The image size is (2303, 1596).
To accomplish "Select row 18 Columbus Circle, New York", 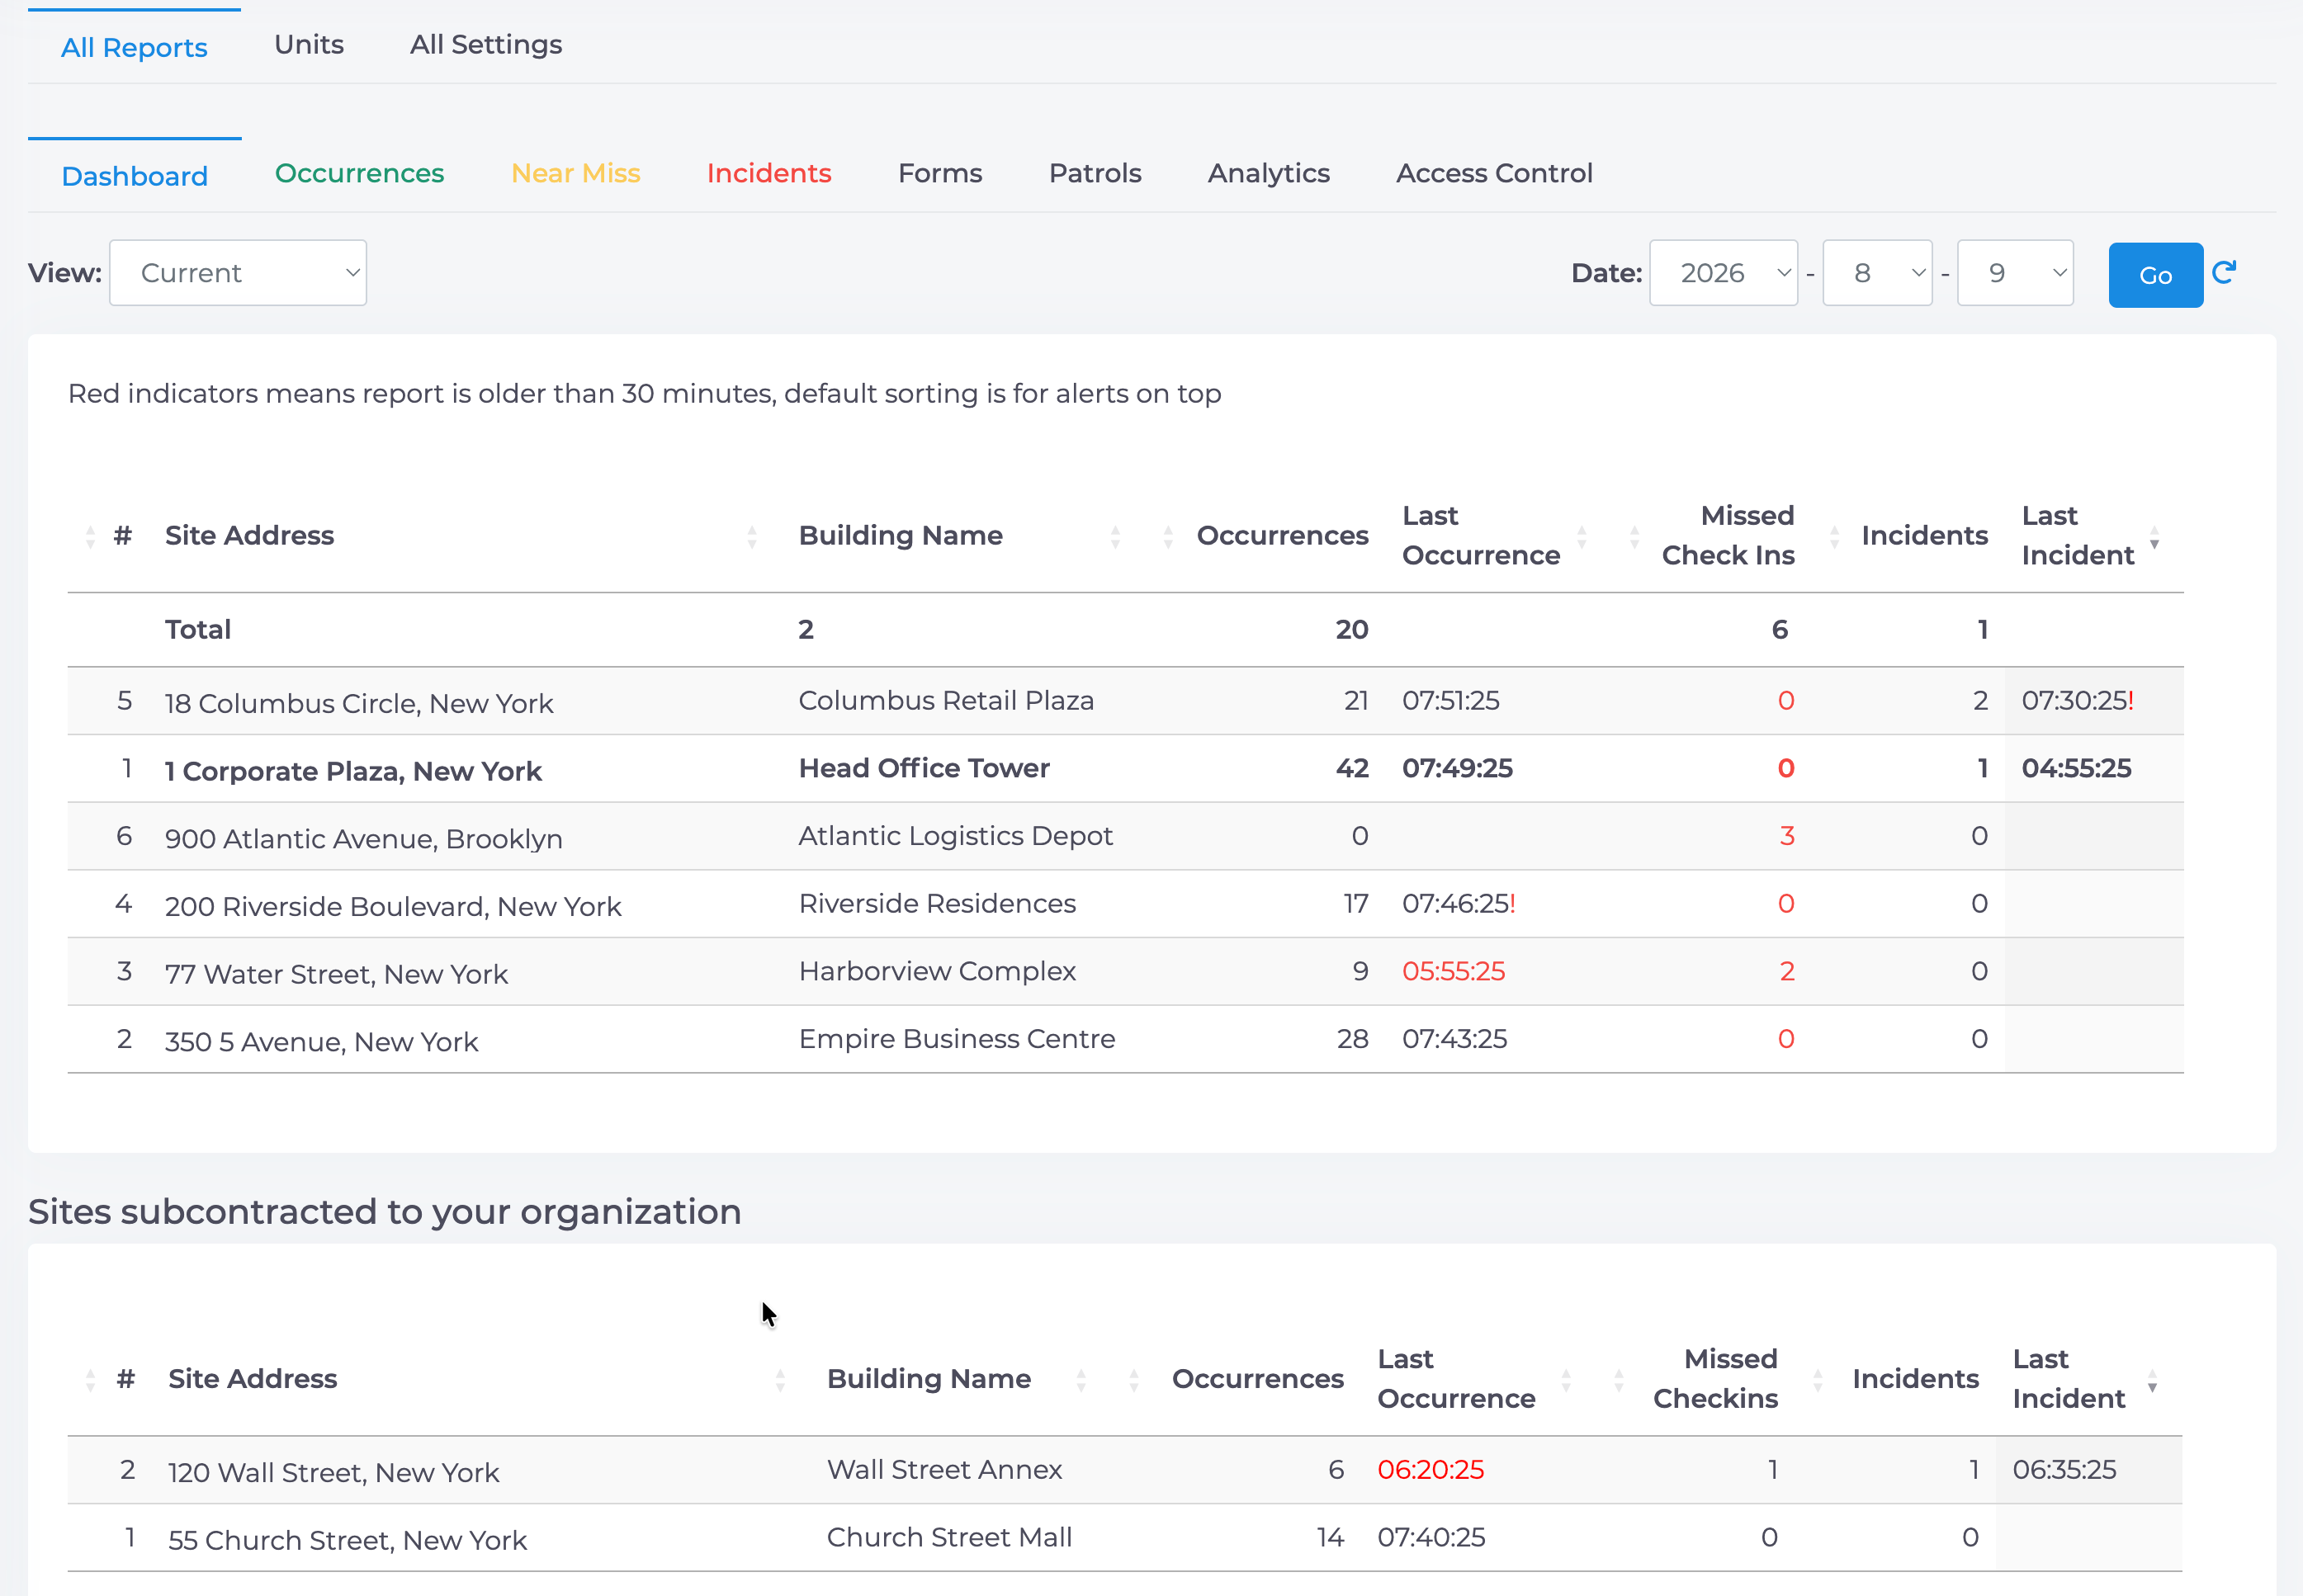I will (x=1125, y=701).
